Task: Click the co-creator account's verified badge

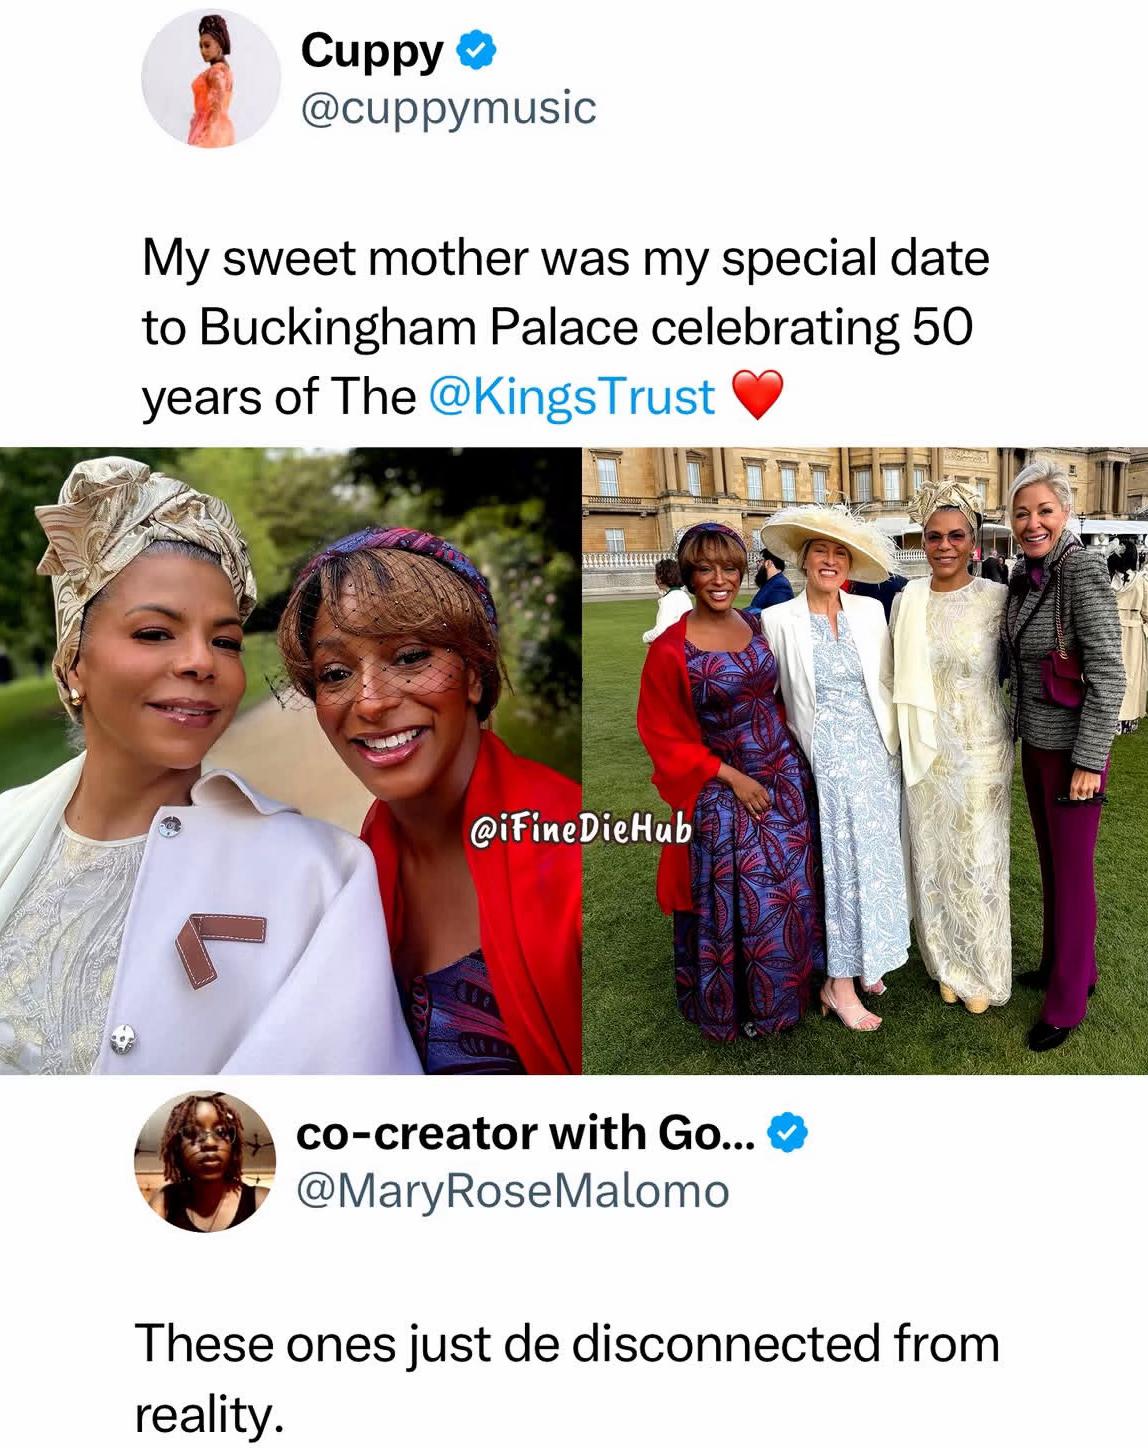Action: [788, 1132]
